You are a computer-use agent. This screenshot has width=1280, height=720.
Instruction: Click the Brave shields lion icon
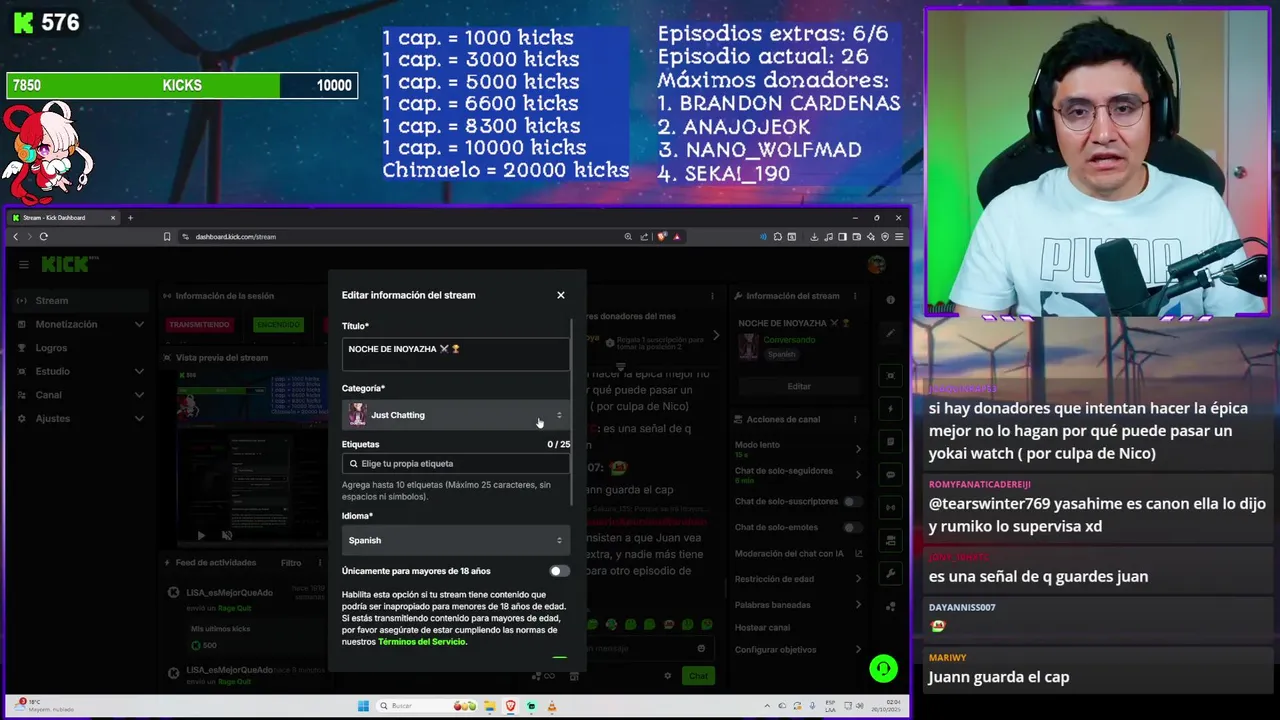point(662,237)
